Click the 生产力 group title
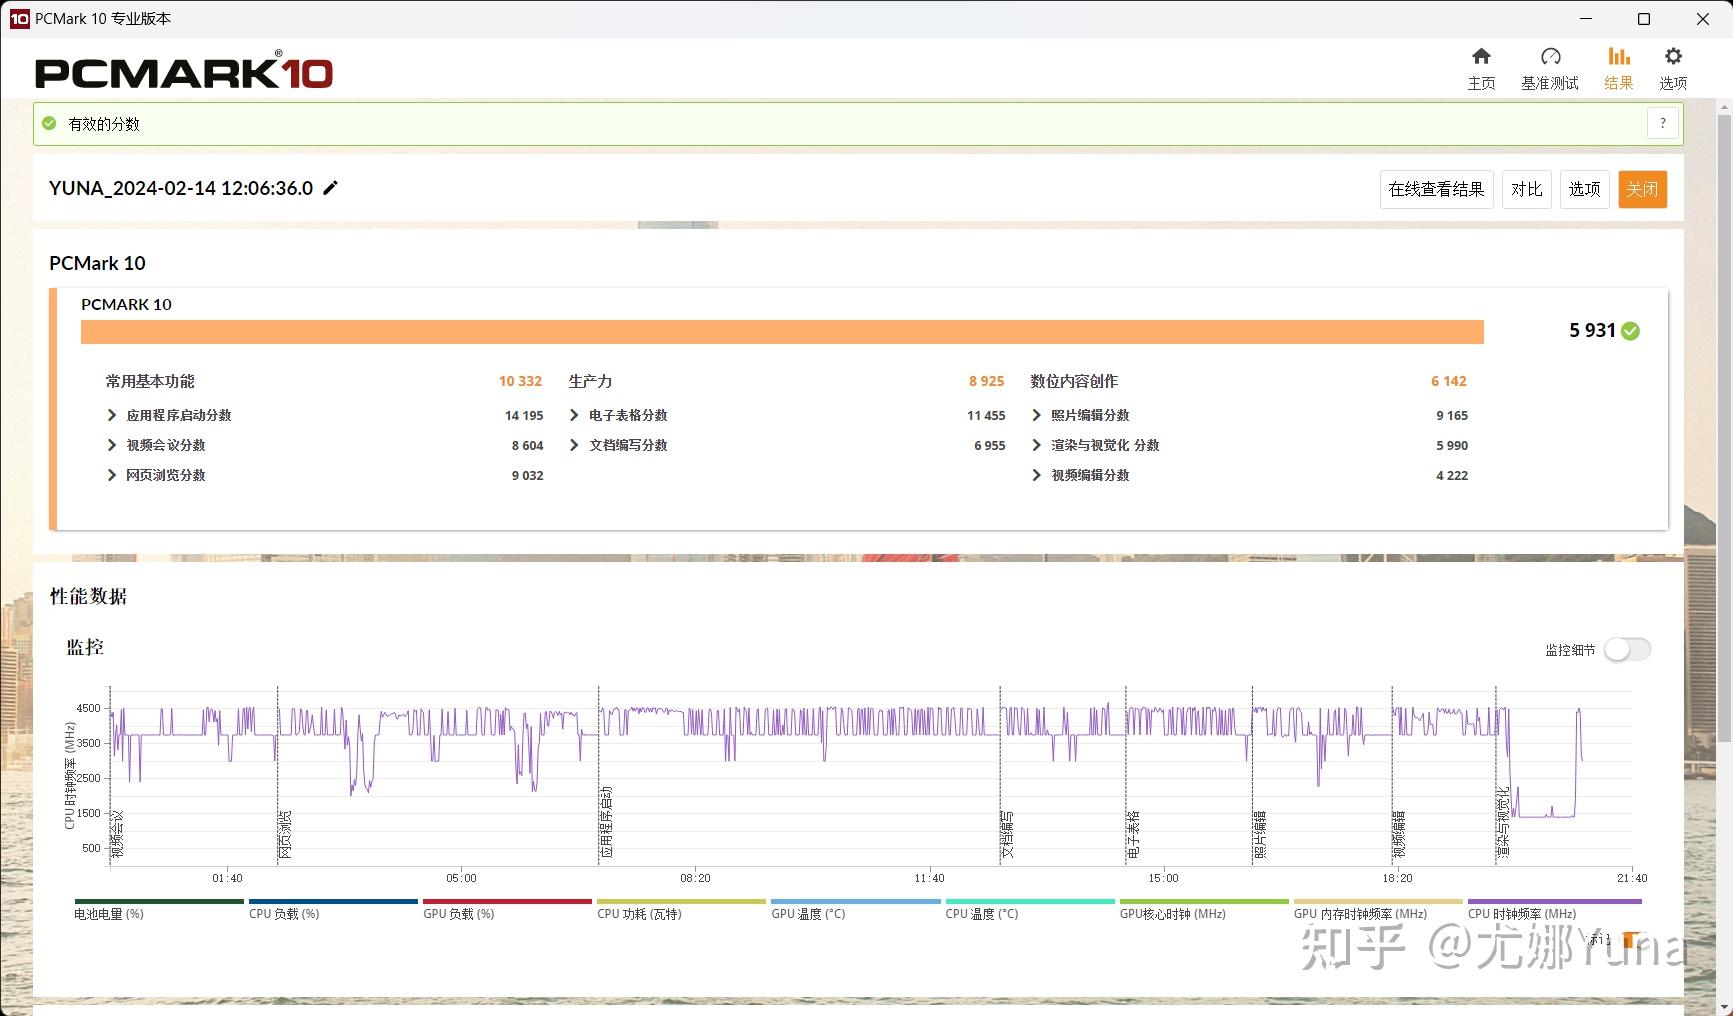 tap(590, 381)
